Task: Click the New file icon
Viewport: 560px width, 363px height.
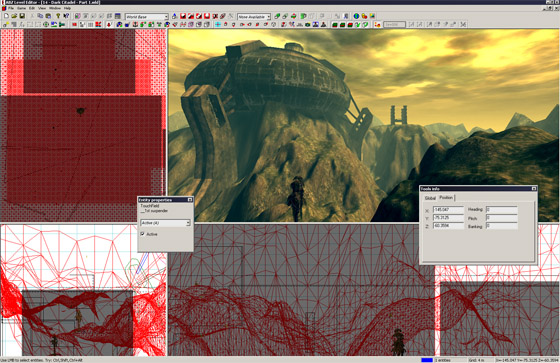Action: coord(6,16)
